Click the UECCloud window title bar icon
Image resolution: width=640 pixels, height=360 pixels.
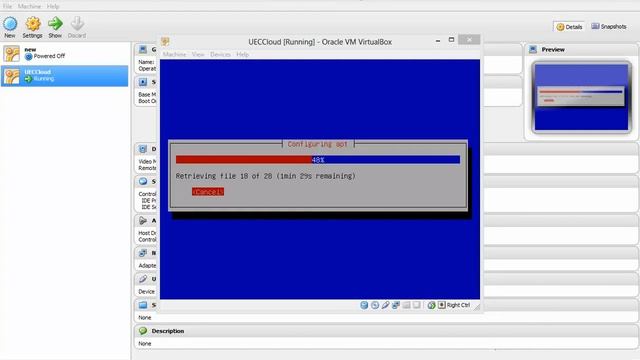tap(165, 42)
